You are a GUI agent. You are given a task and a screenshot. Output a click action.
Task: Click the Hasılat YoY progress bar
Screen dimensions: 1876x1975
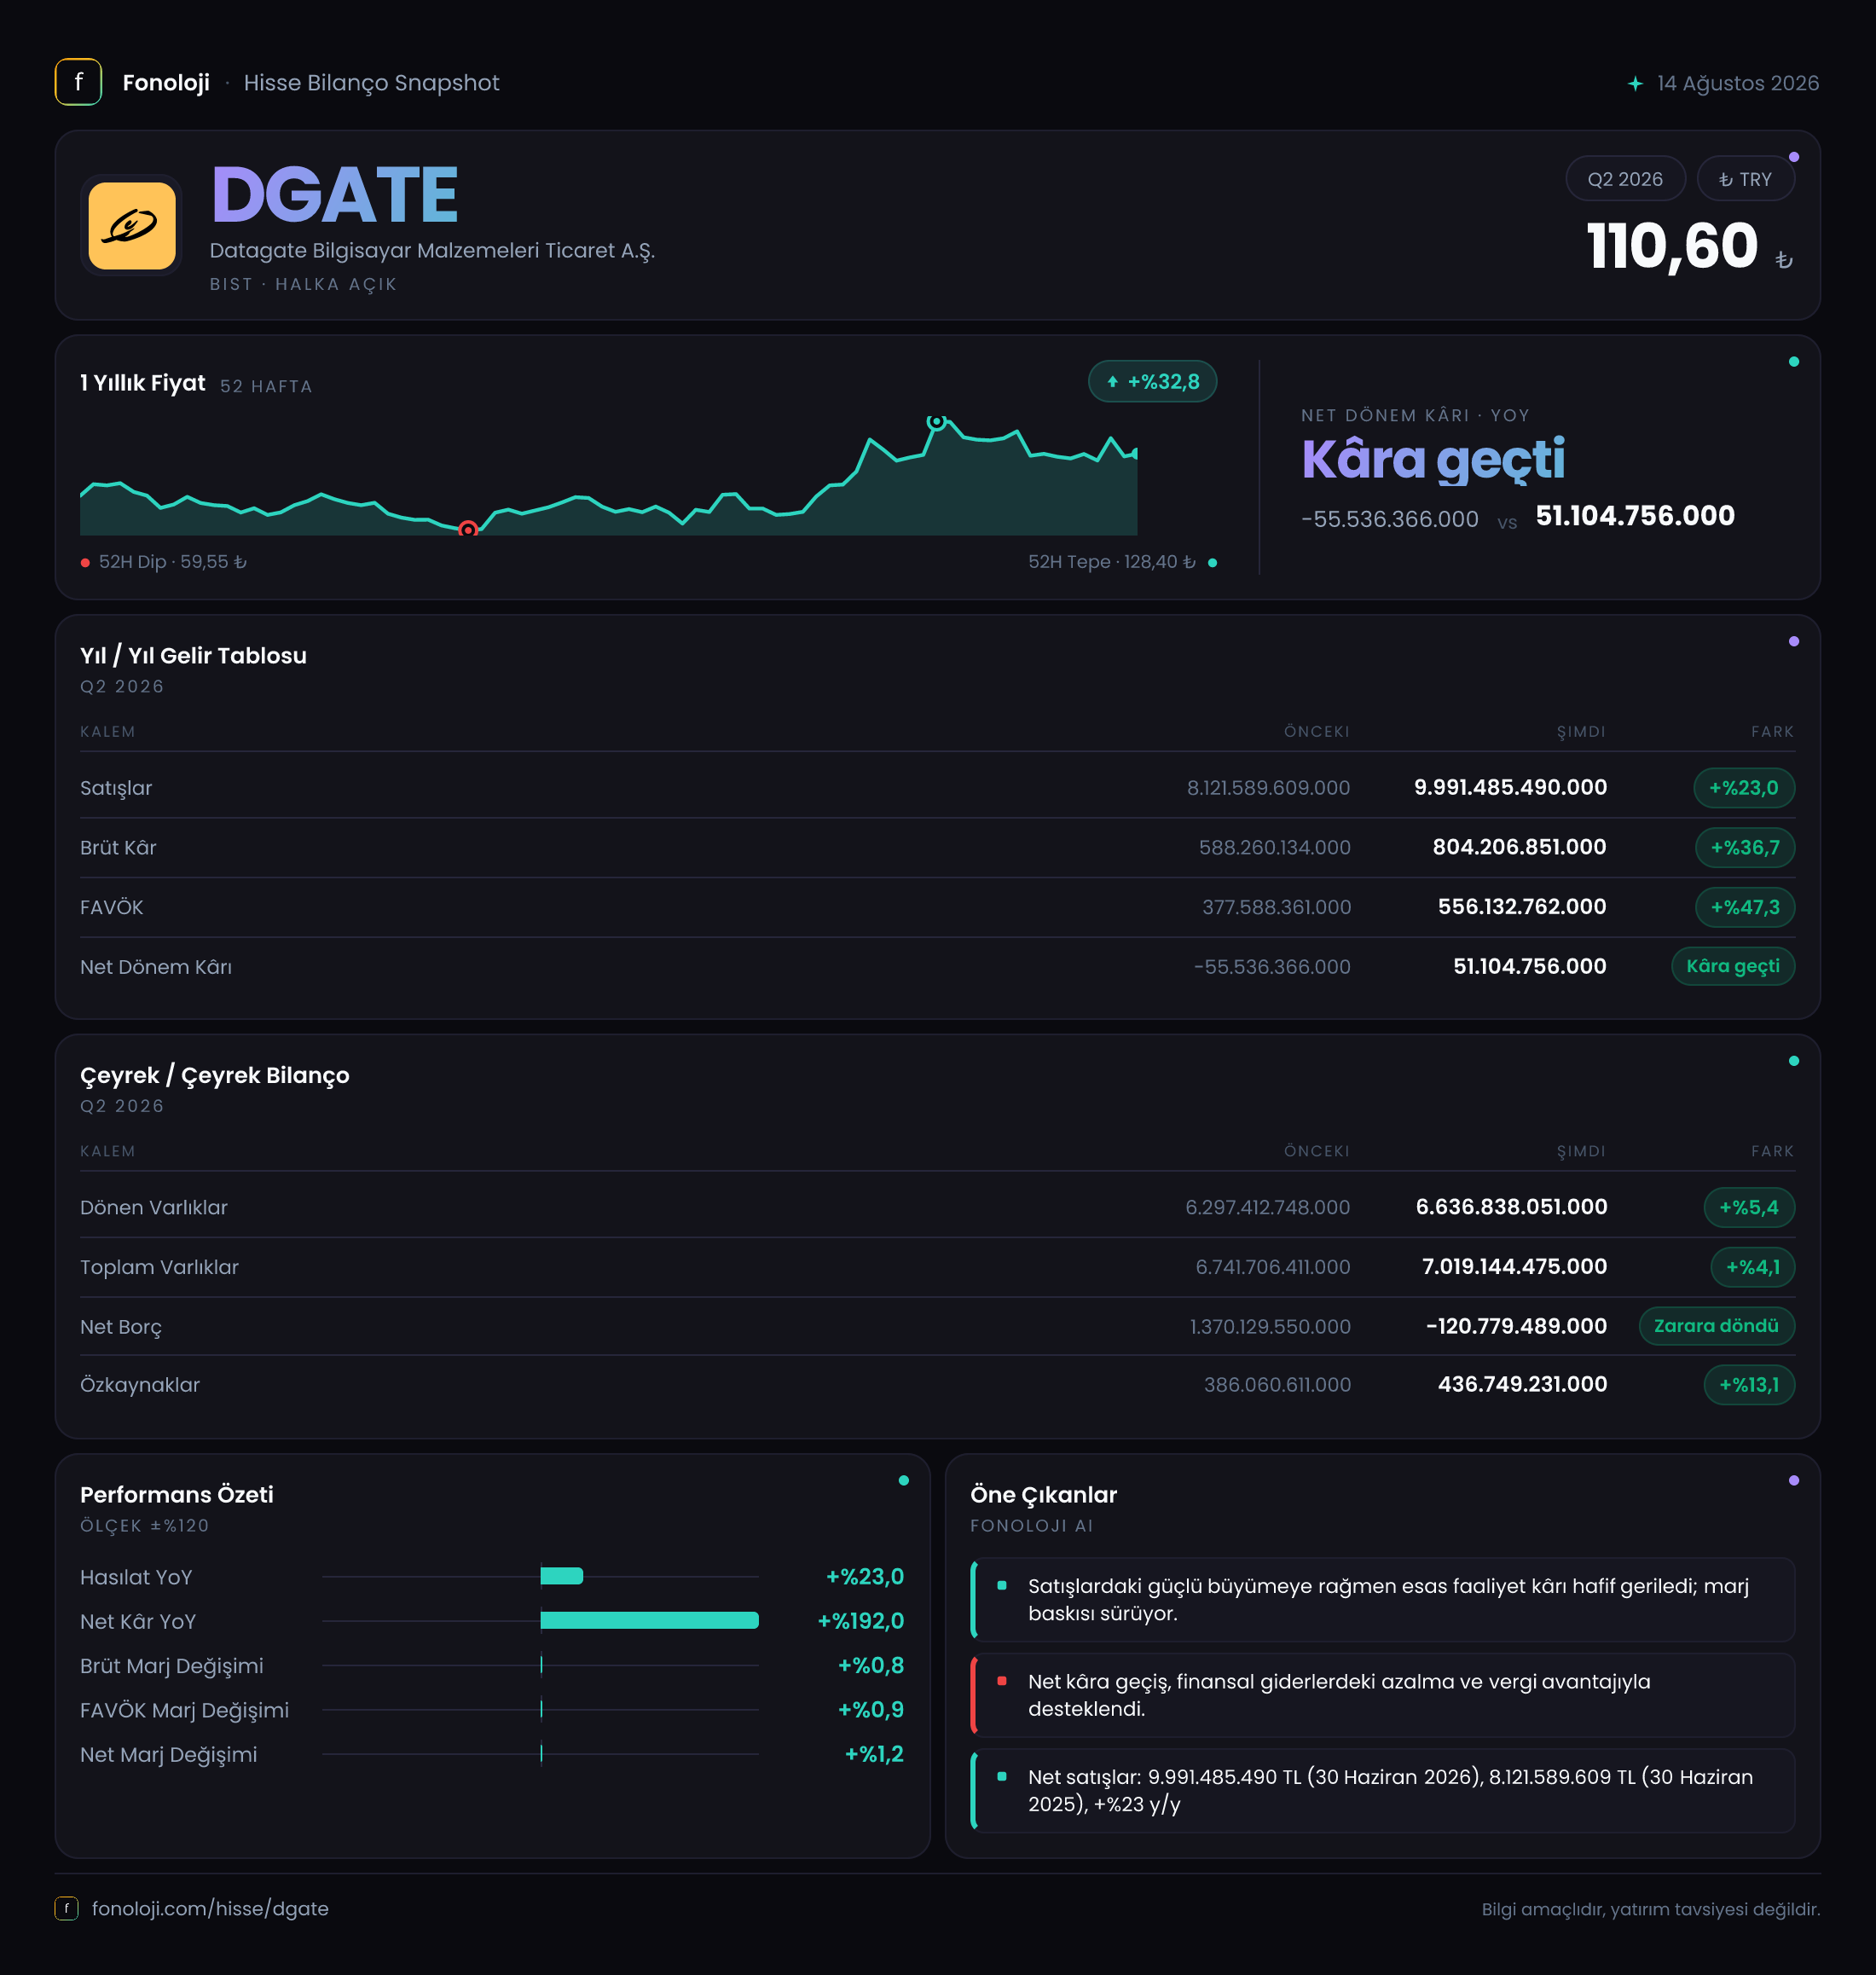pos(540,1576)
